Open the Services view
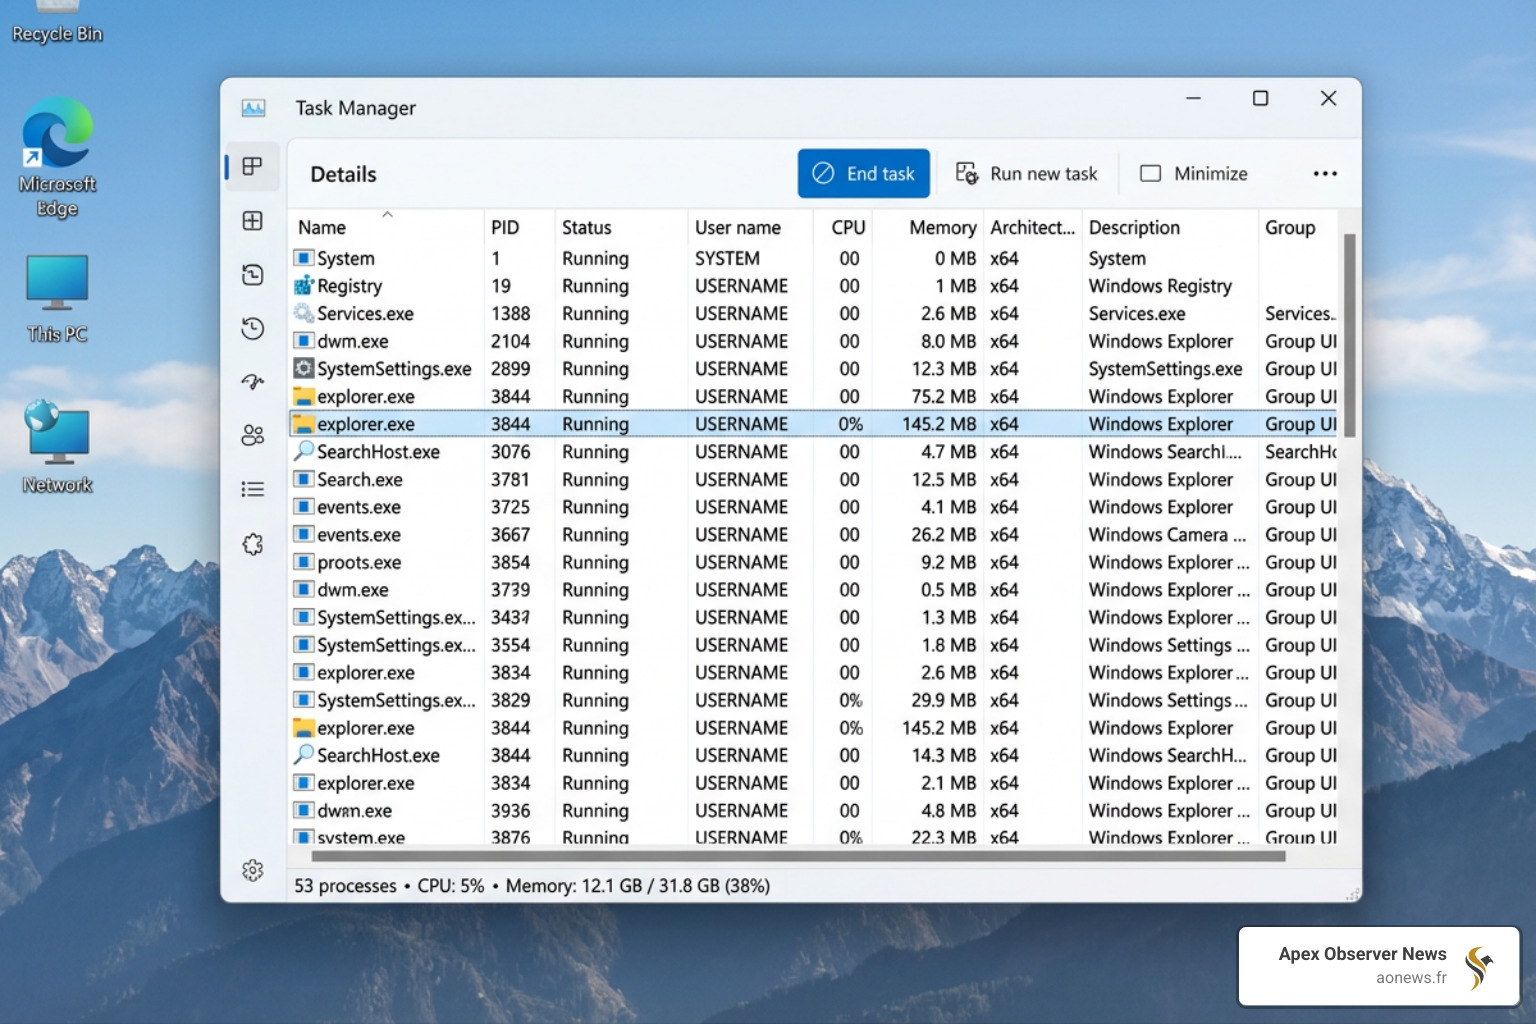Screen dimensions: 1536x1024 [x=252, y=543]
